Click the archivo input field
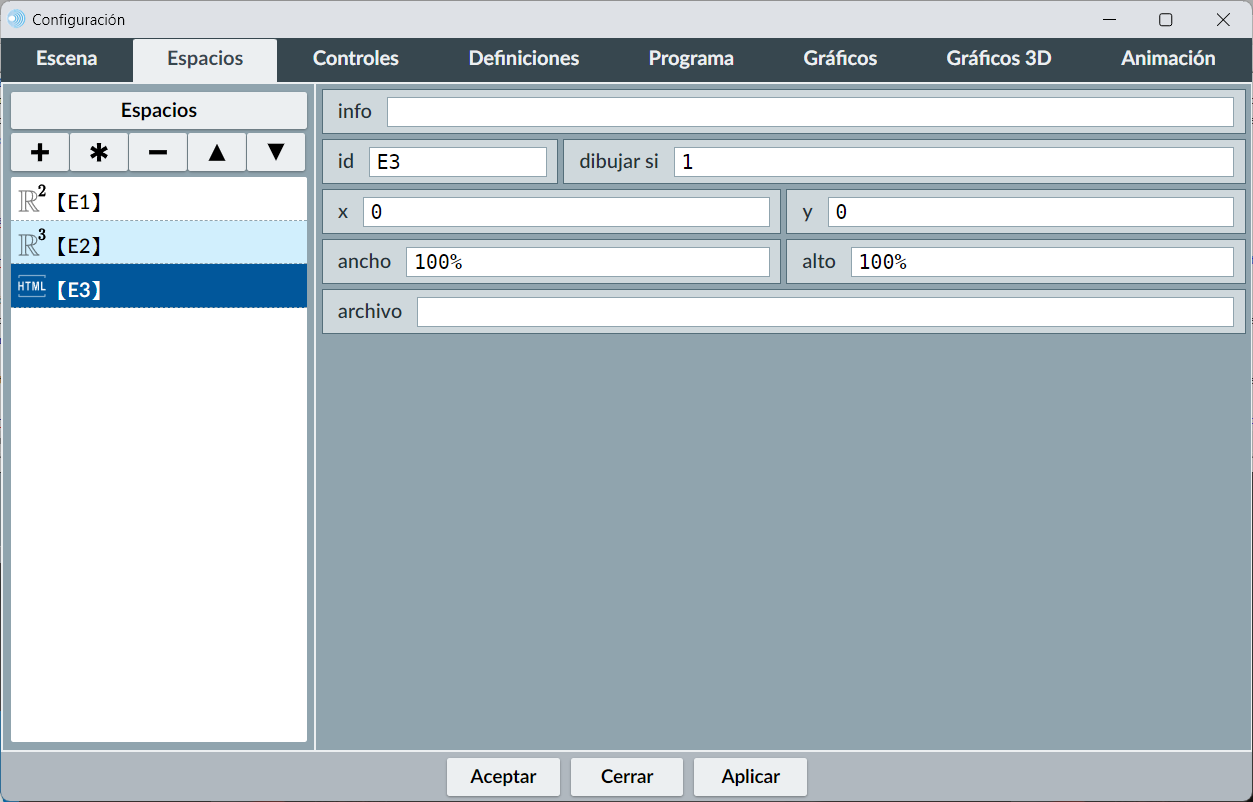 [x=825, y=312]
